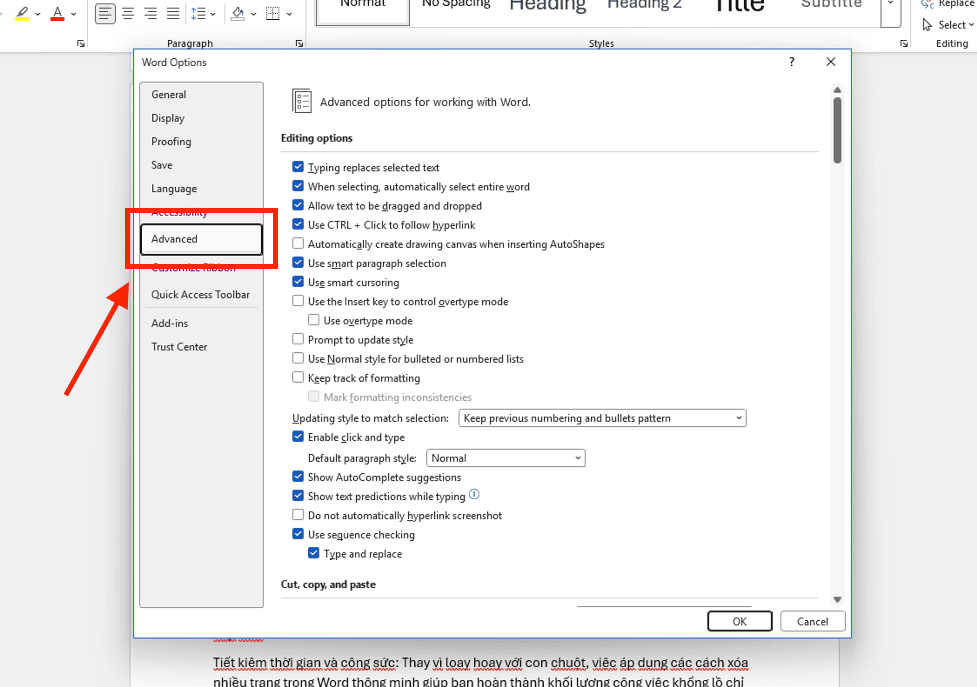Click the Word Options vertical scrollbar thumb
The width and height of the screenshot is (977, 687).
point(837,130)
